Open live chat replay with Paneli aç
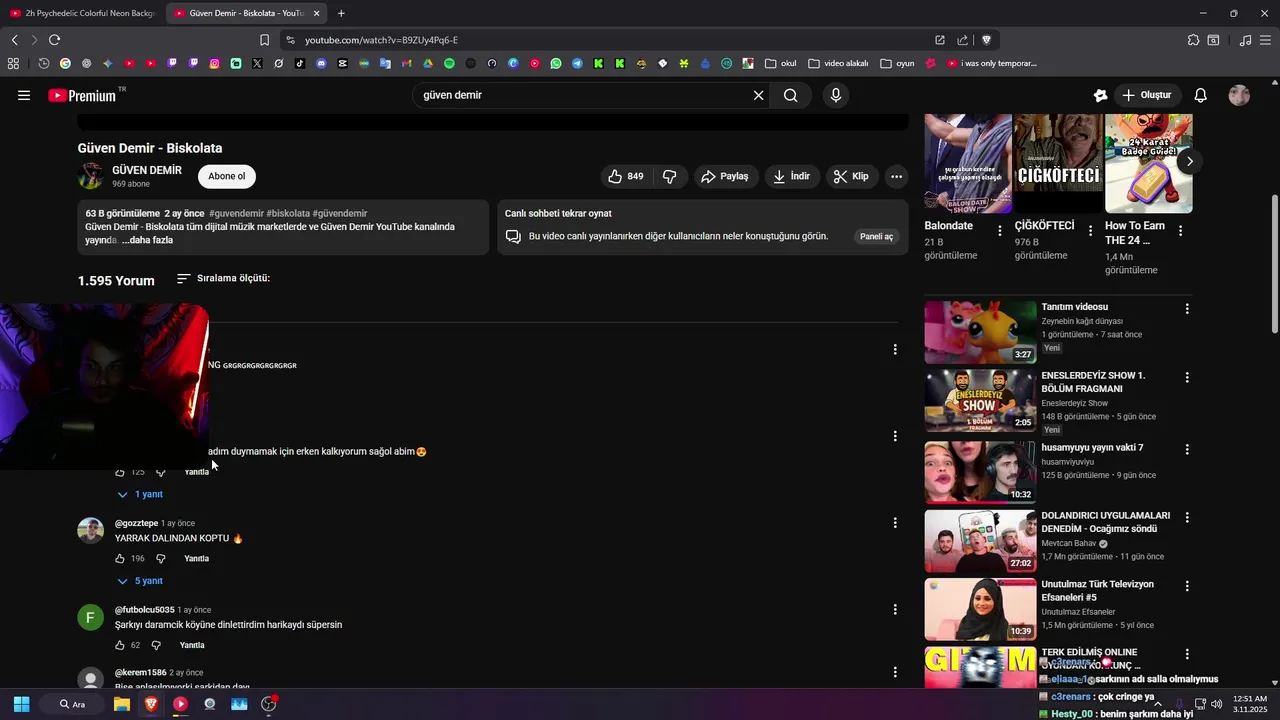This screenshot has height=720, width=1280. 876,236
